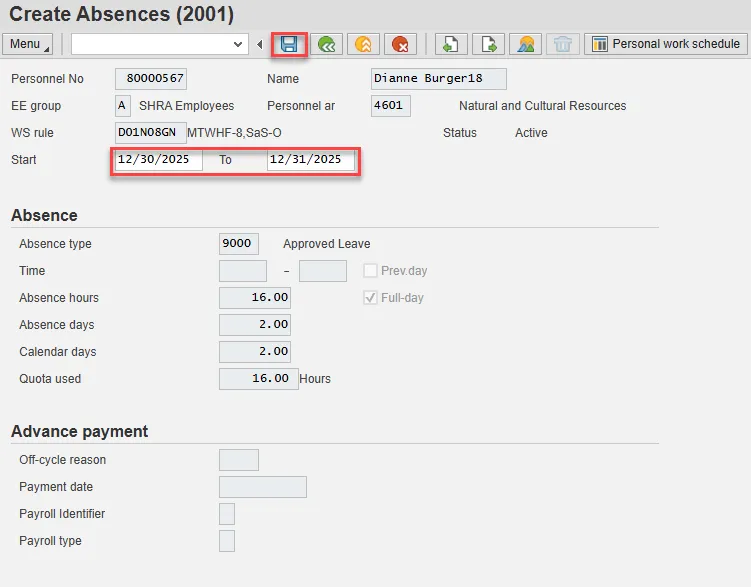Click the Payroll type field

[227, 541]
